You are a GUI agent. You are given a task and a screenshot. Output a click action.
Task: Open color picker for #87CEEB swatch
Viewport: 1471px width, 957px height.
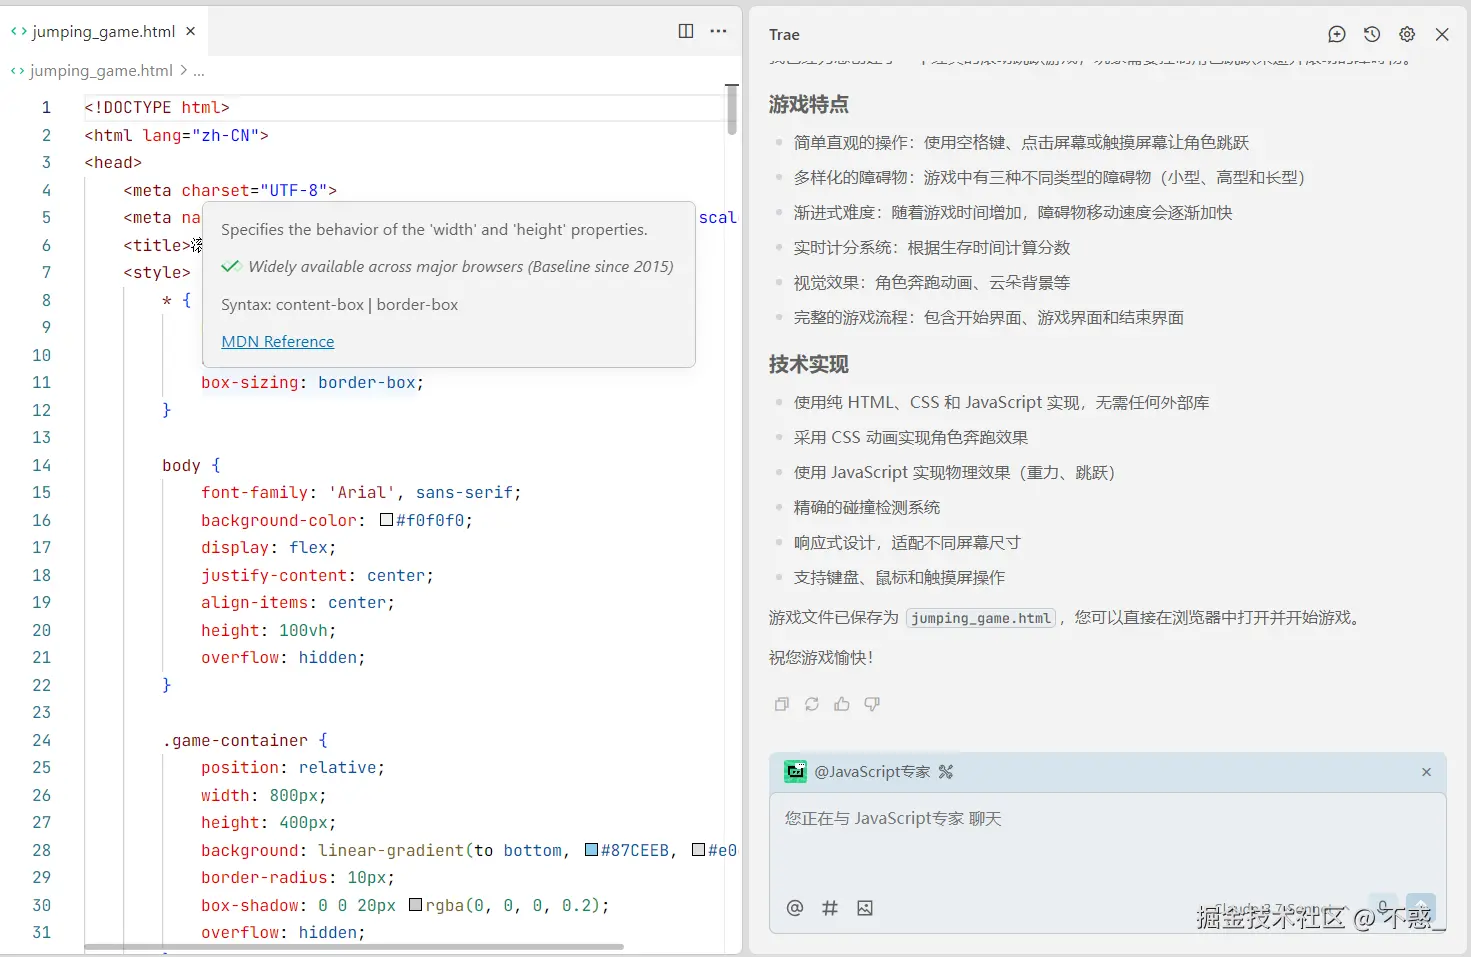(591, 850)
